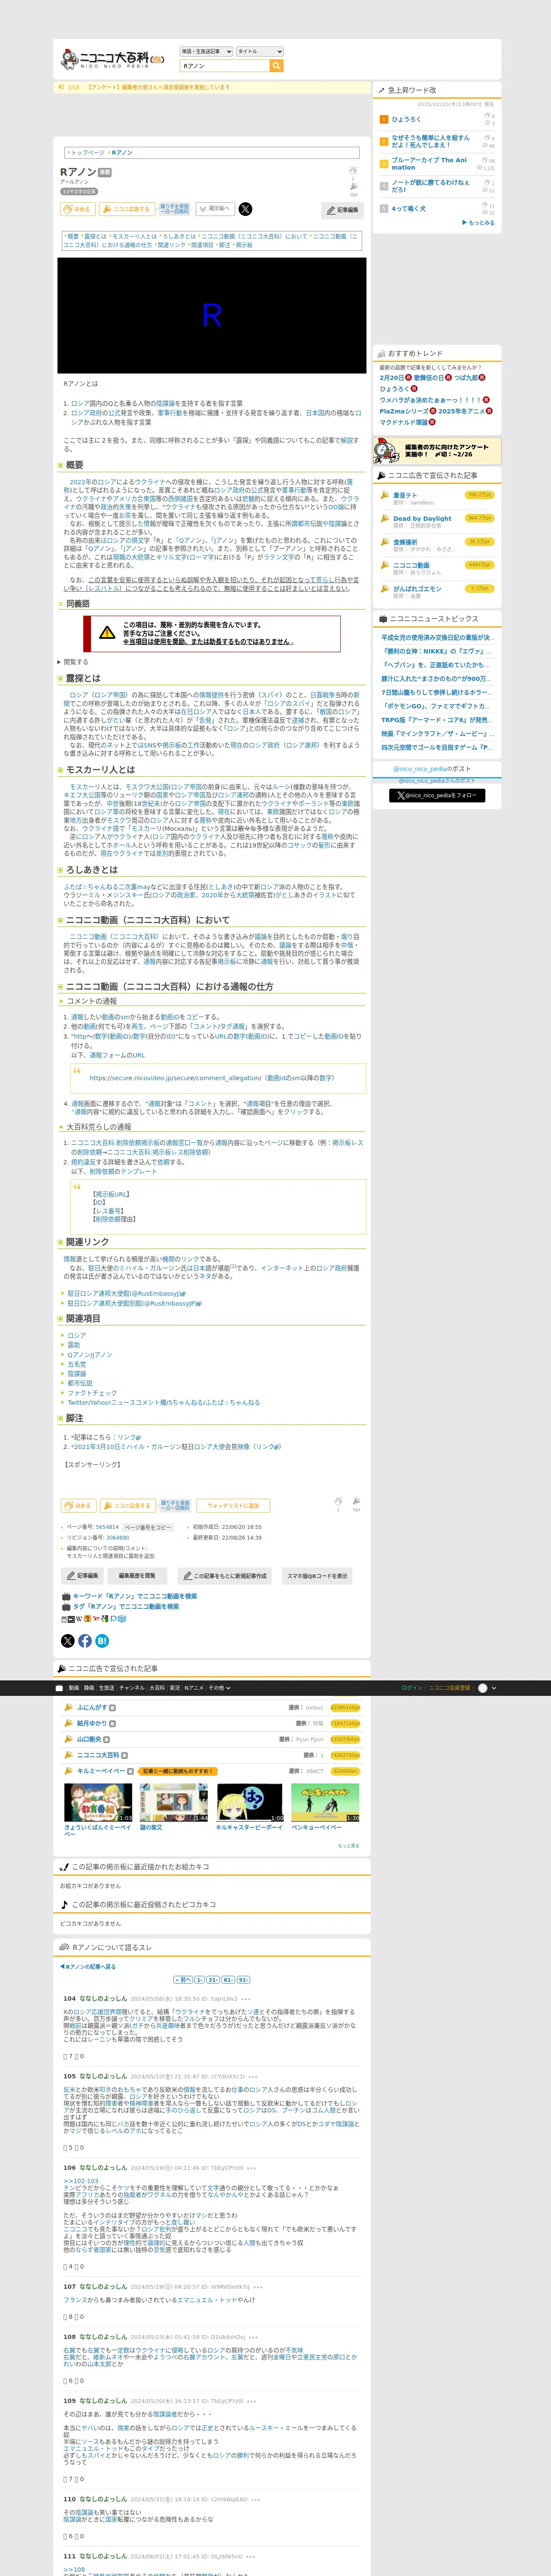Viewport: 551px width, 2576px height.
Task: Click この記事をもとに新規記事作成
Action: (224, 1576)
